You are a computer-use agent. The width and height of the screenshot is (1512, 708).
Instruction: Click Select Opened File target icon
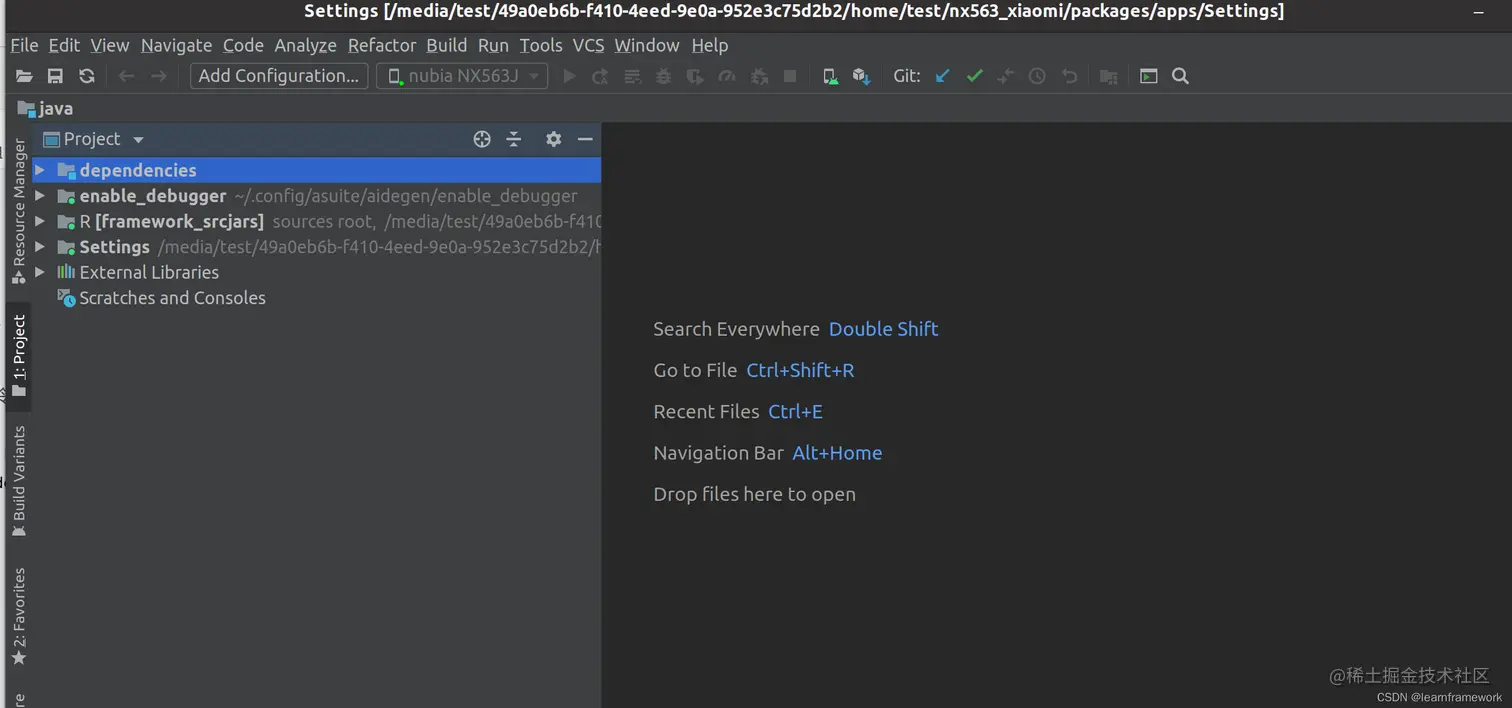pyautogui.click(x=482, y=139)
